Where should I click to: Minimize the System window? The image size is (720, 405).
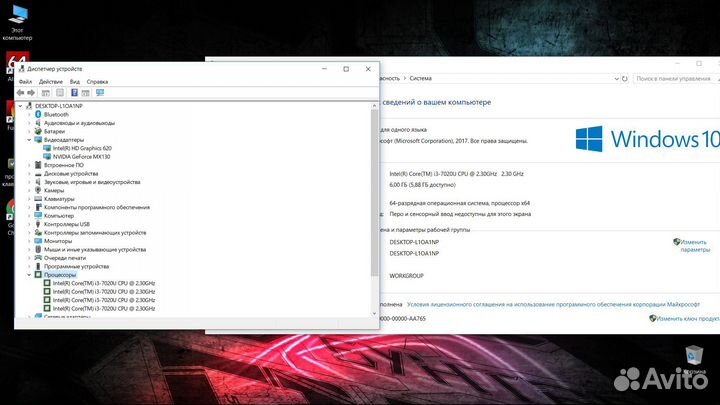click(x=677, y=63)
